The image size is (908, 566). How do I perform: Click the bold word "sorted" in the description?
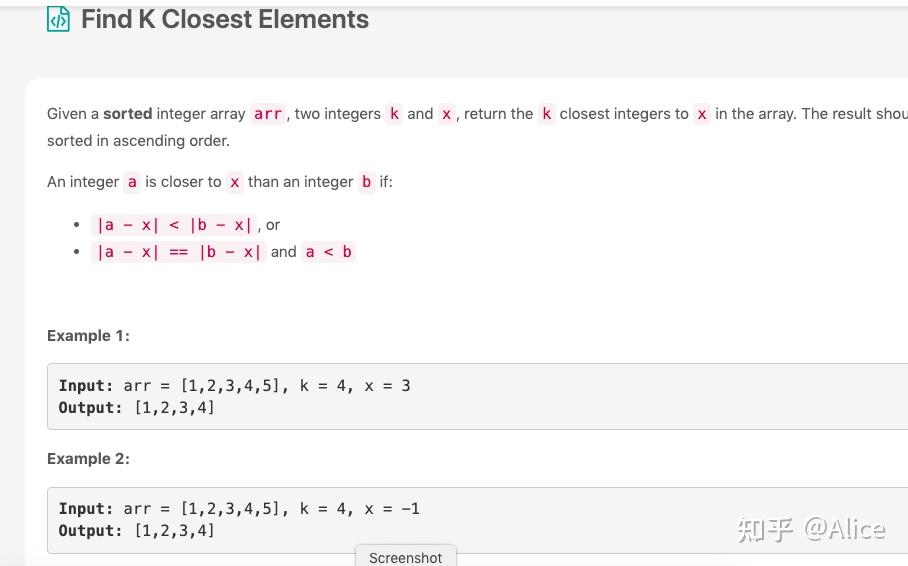click(128, 114)
